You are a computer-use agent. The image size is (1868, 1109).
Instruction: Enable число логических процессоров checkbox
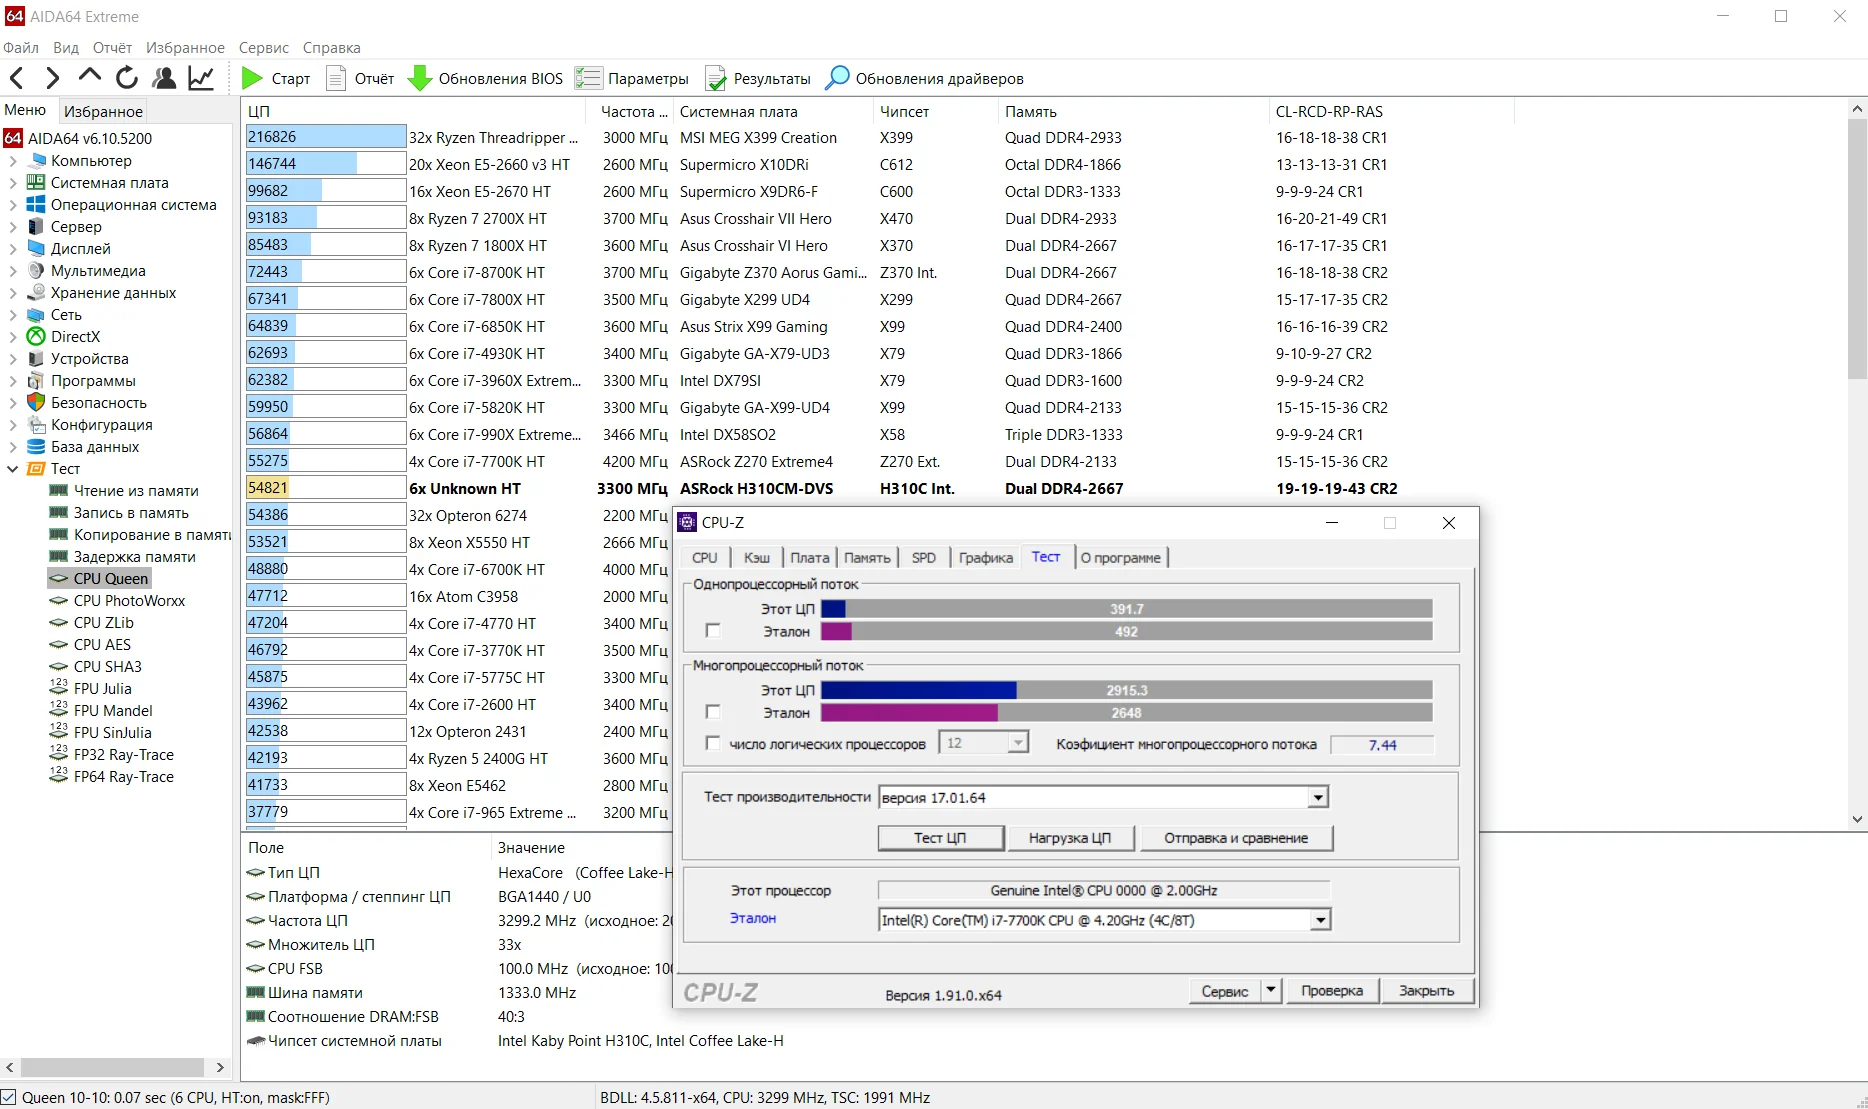pos(713,743)
